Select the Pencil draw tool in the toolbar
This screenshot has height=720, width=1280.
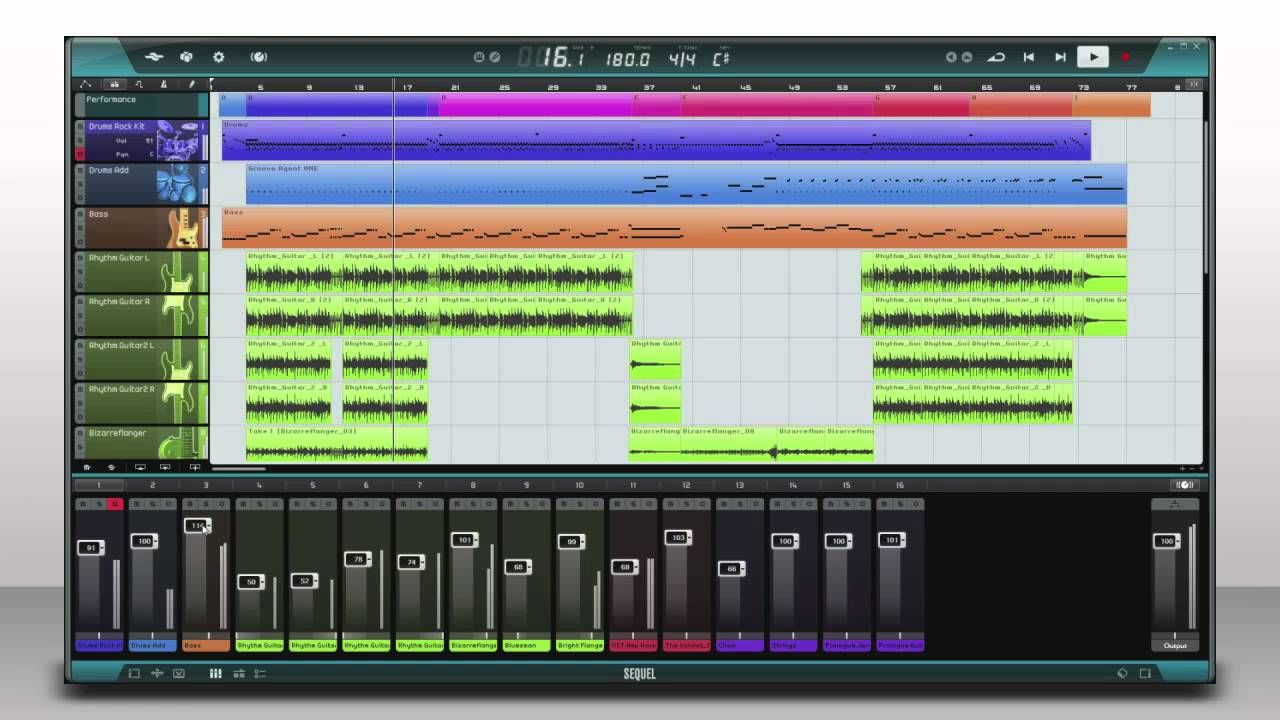pos(192,85)
